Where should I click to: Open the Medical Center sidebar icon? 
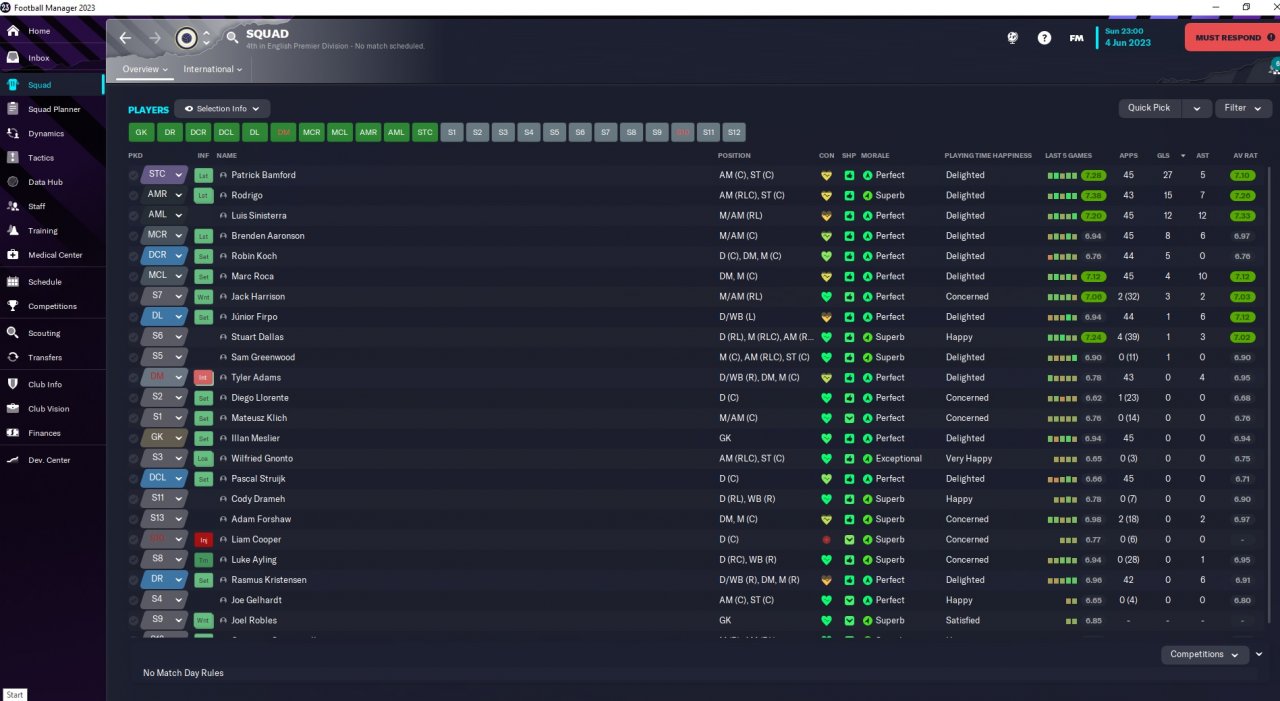point(13,255)
